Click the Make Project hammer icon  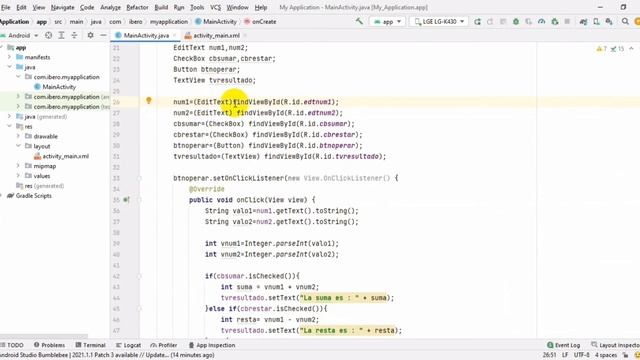pos(359,21)
